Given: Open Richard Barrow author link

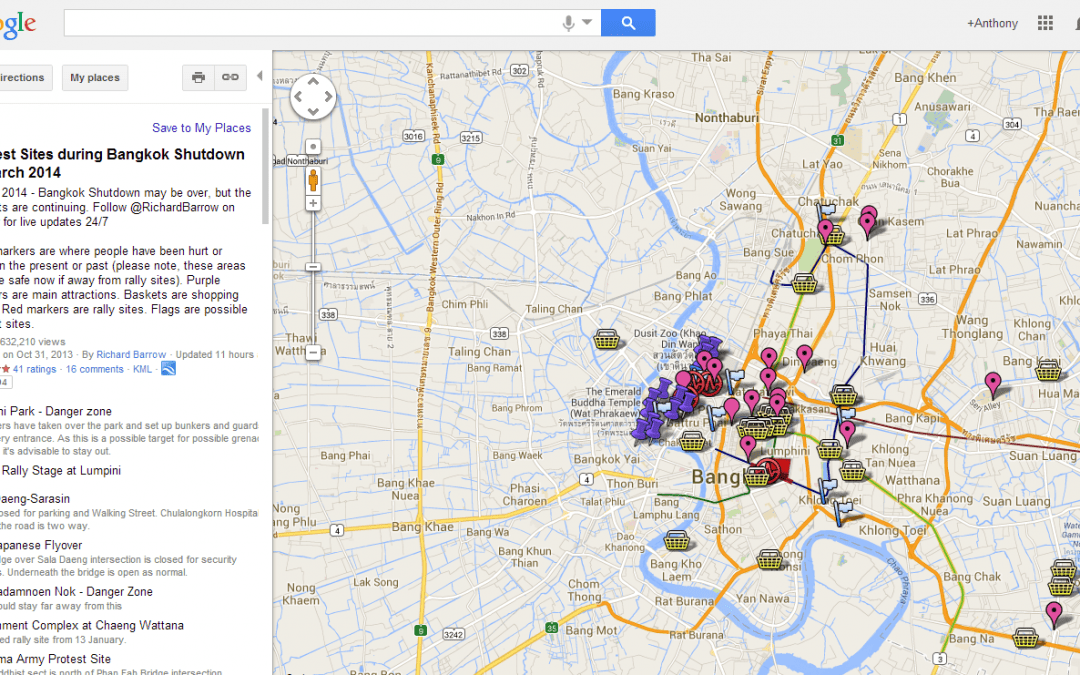Looking at the screenshot, I should click(131, 355).
